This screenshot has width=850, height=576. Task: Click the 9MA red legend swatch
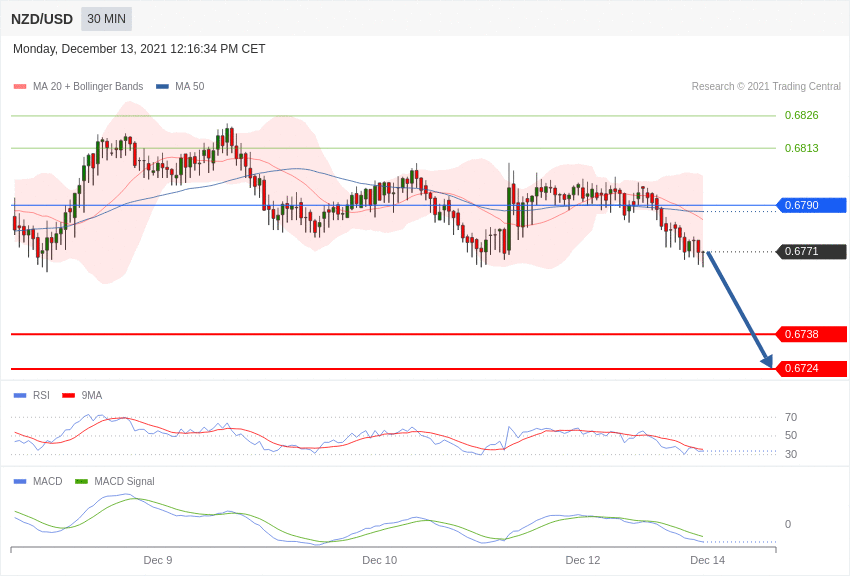[69, 396]
